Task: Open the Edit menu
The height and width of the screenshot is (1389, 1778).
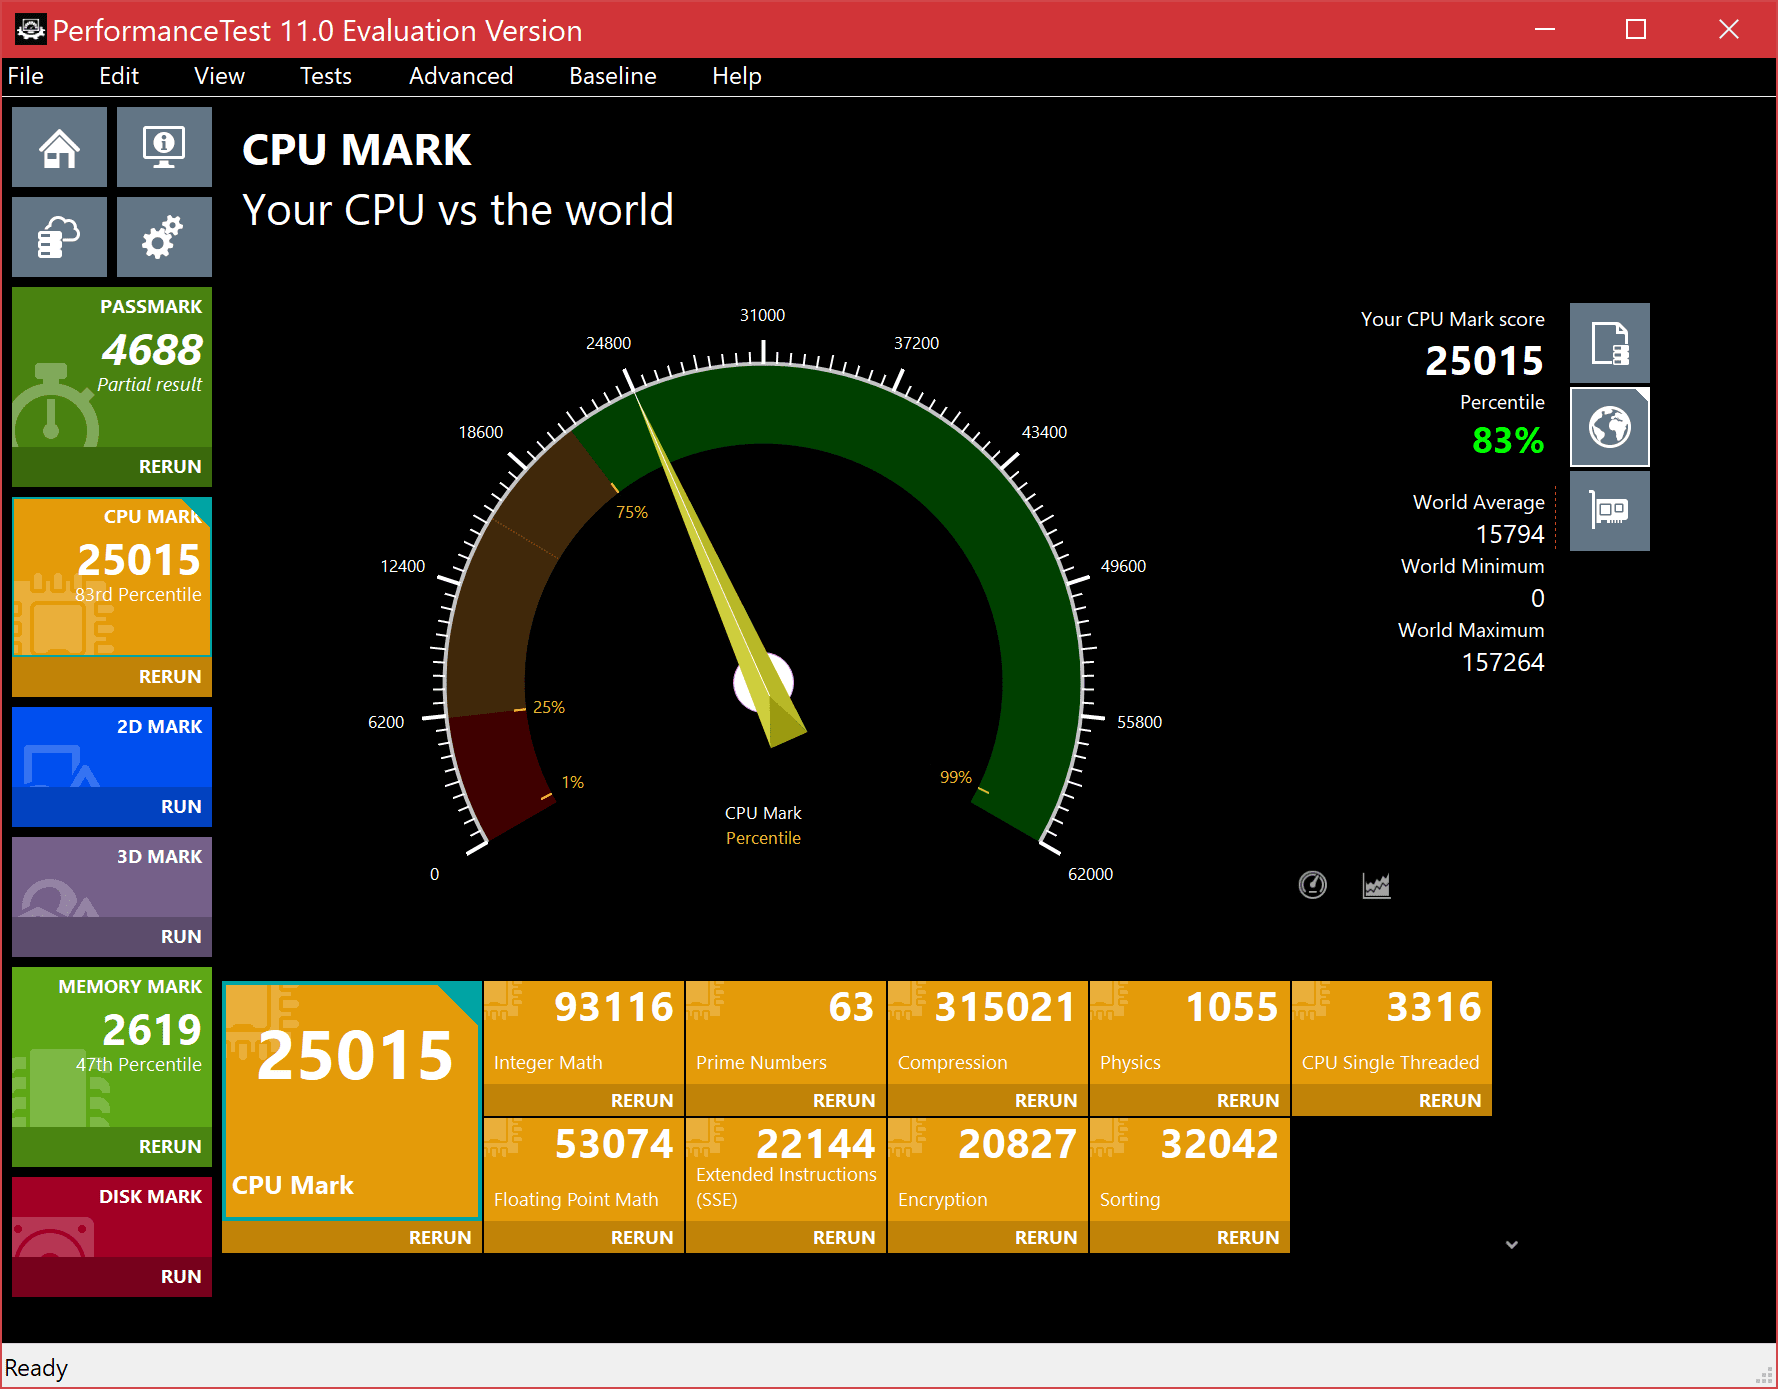Action: 119,76
